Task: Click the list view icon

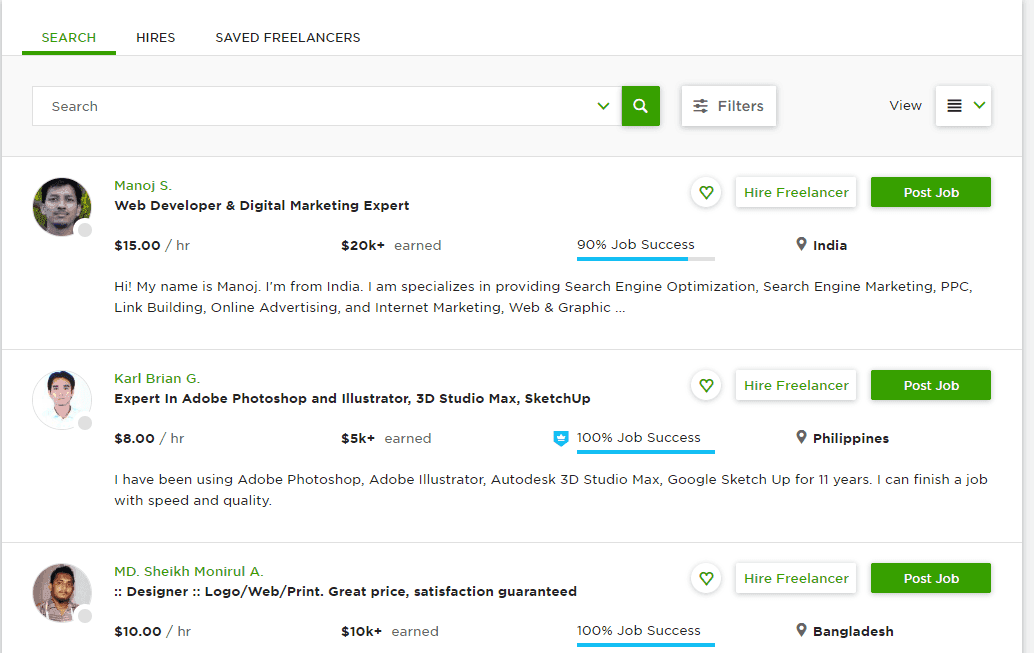Action: pyautogui.click(x=954, y=106)
